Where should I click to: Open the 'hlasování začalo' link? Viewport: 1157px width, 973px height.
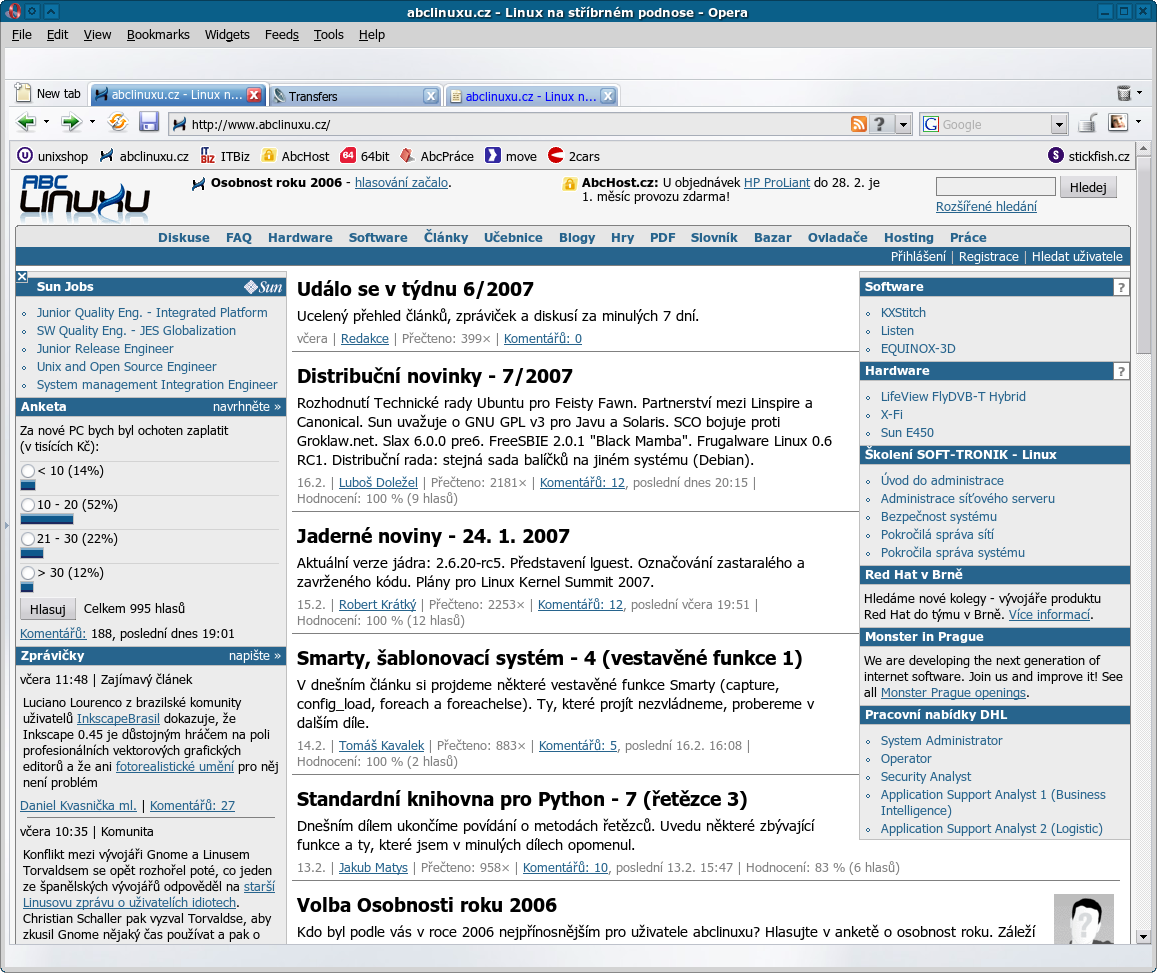[401, 182]
